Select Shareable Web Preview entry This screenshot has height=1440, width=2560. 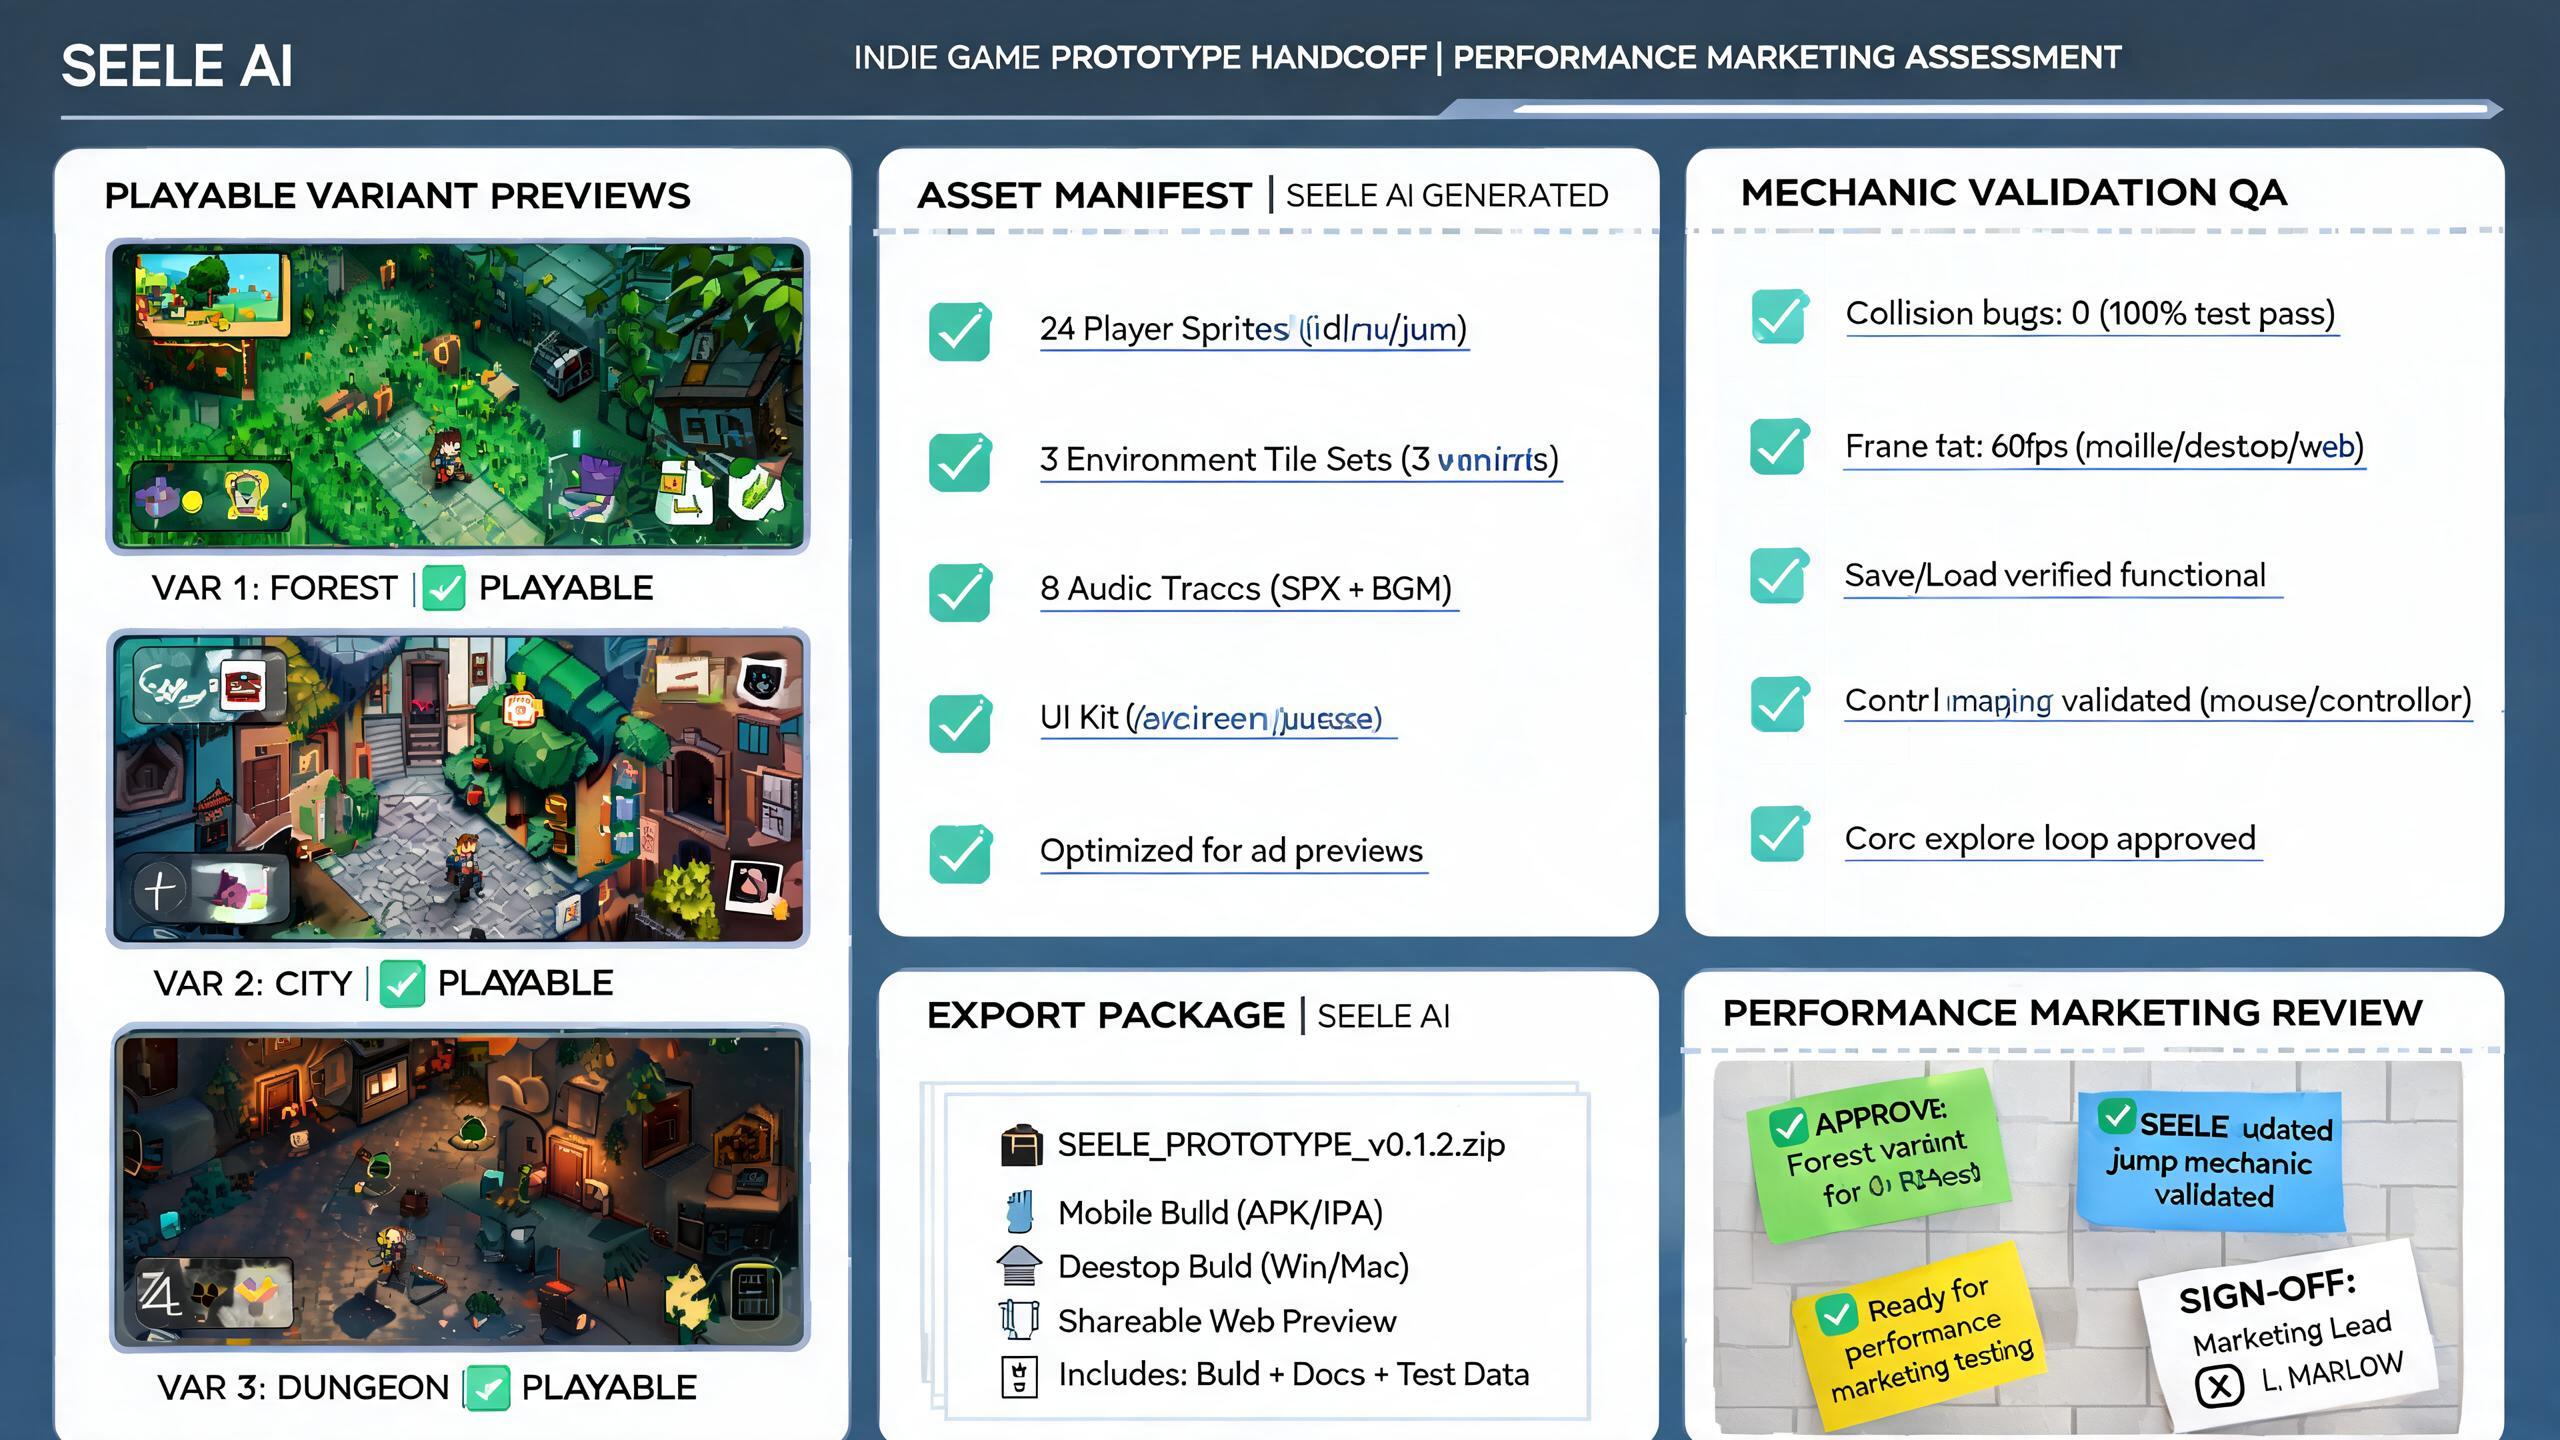[x=1227, y=1321]
